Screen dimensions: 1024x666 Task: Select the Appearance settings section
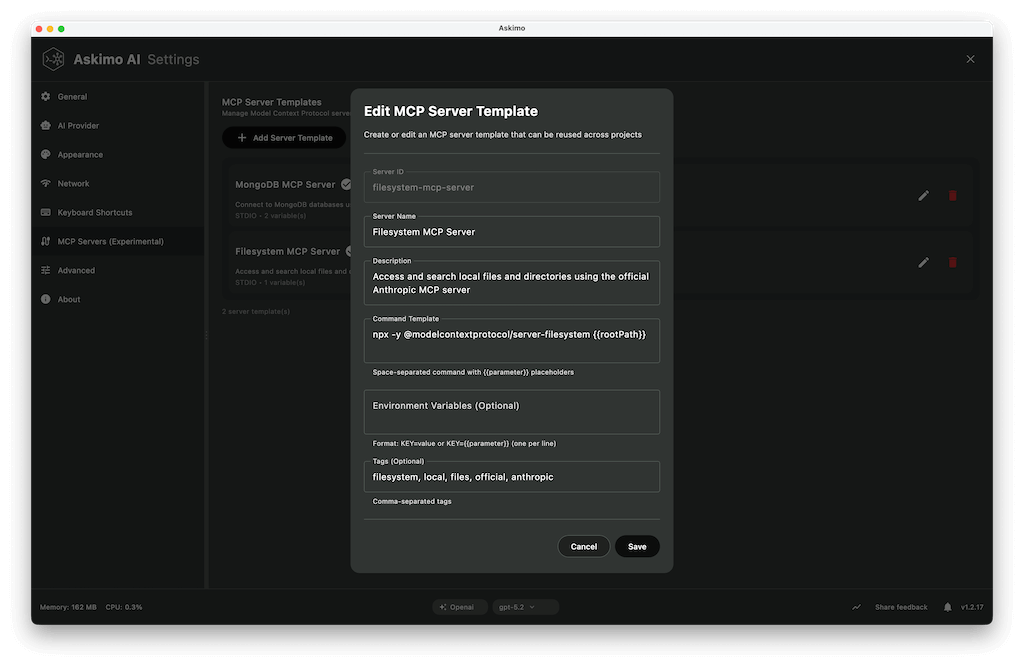click(x=79, y=154)
